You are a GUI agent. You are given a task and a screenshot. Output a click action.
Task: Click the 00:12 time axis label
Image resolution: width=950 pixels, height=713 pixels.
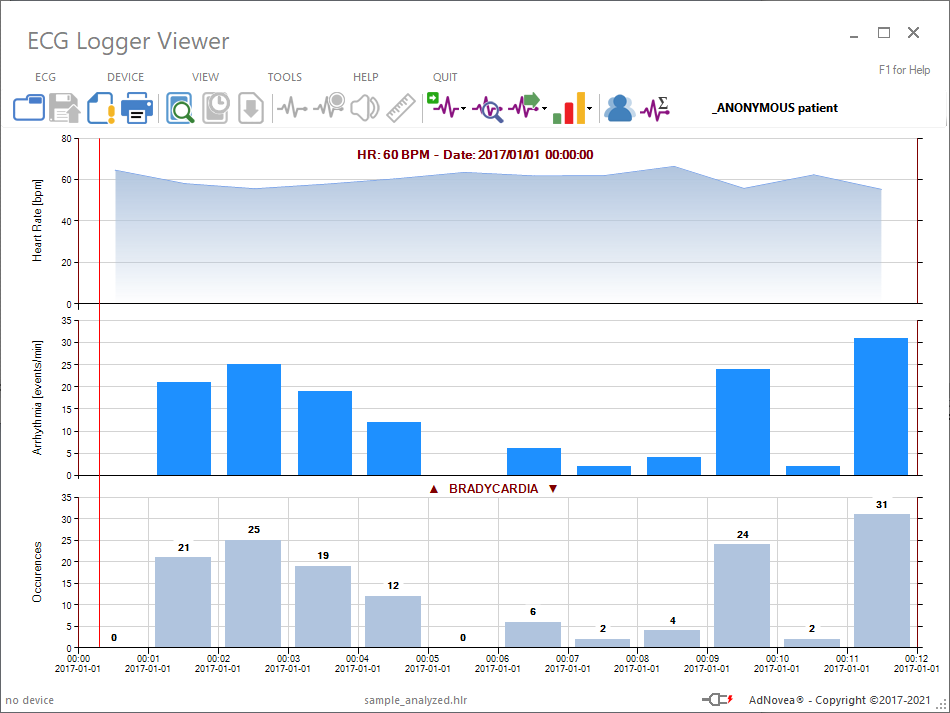coord(916,663)
